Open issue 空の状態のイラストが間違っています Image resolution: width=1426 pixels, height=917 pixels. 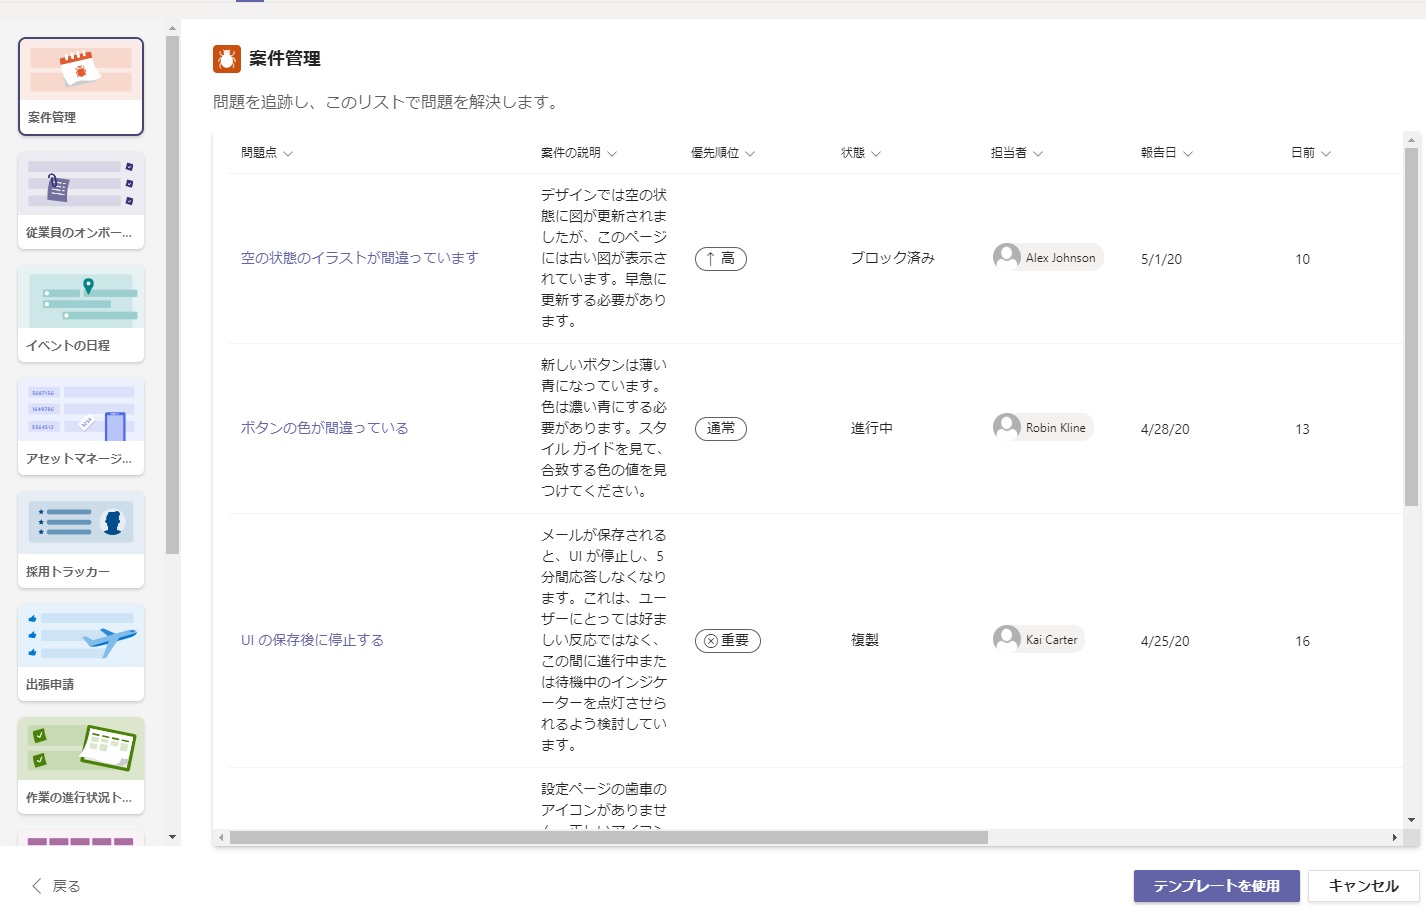(x=360, y=258)
